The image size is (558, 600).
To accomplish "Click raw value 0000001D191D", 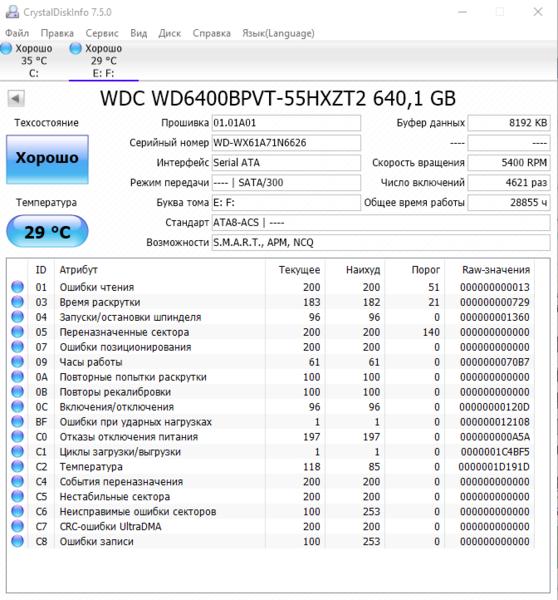I will 494,467.
